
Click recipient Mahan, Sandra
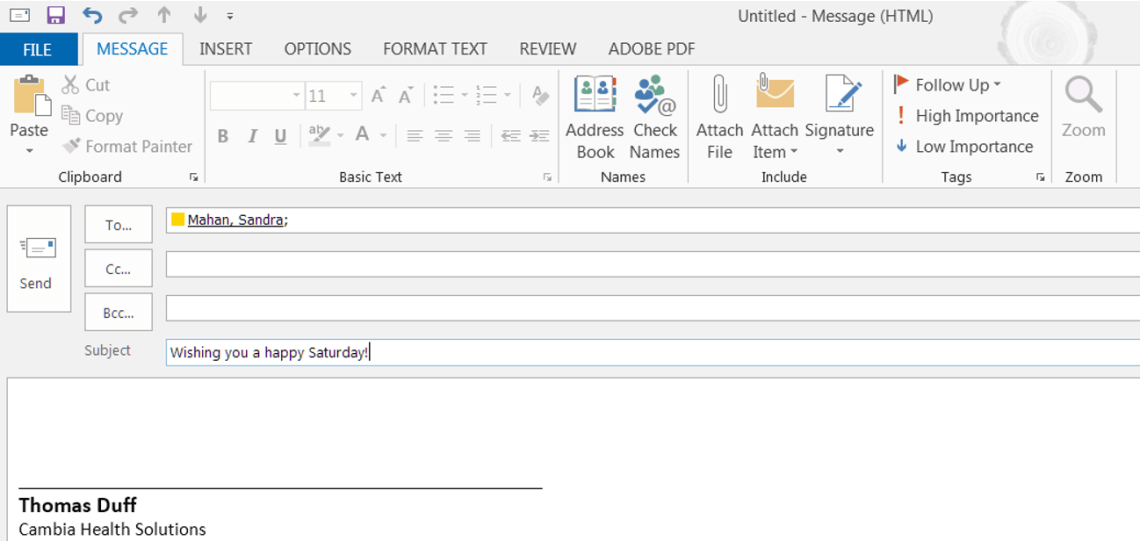coord(235,220)
